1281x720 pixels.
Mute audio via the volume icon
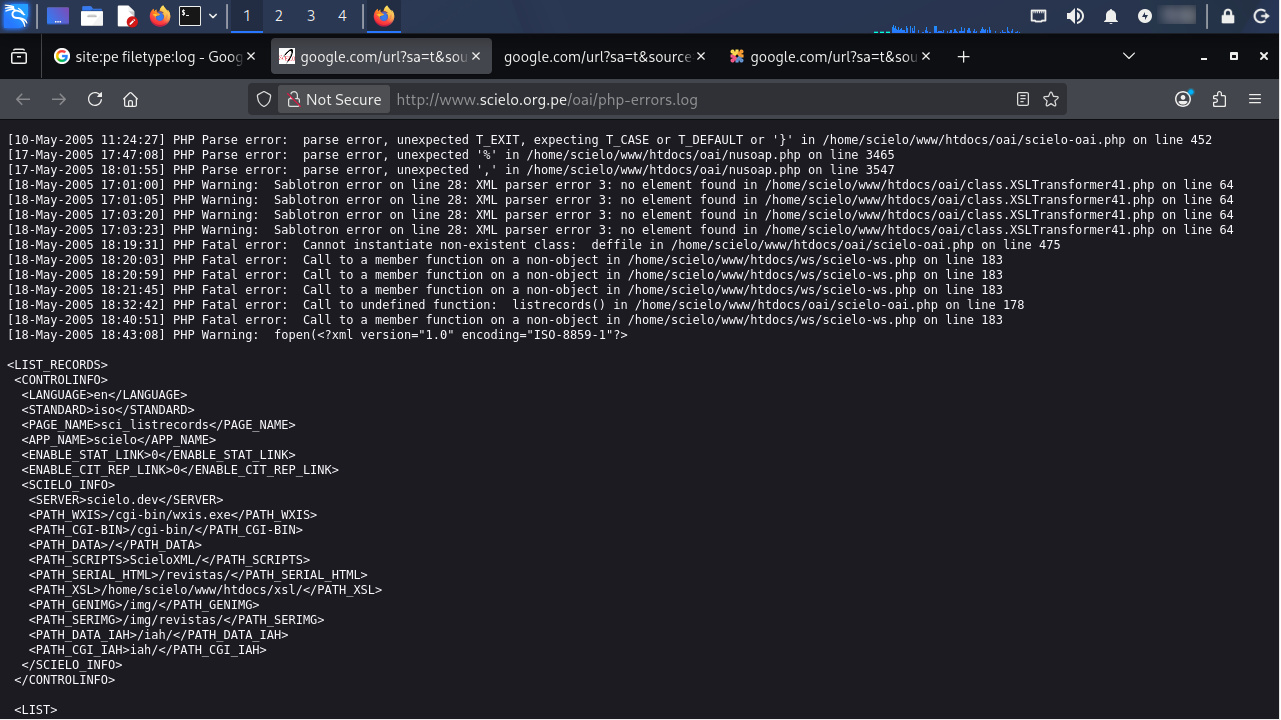(x=1075, y=16)
